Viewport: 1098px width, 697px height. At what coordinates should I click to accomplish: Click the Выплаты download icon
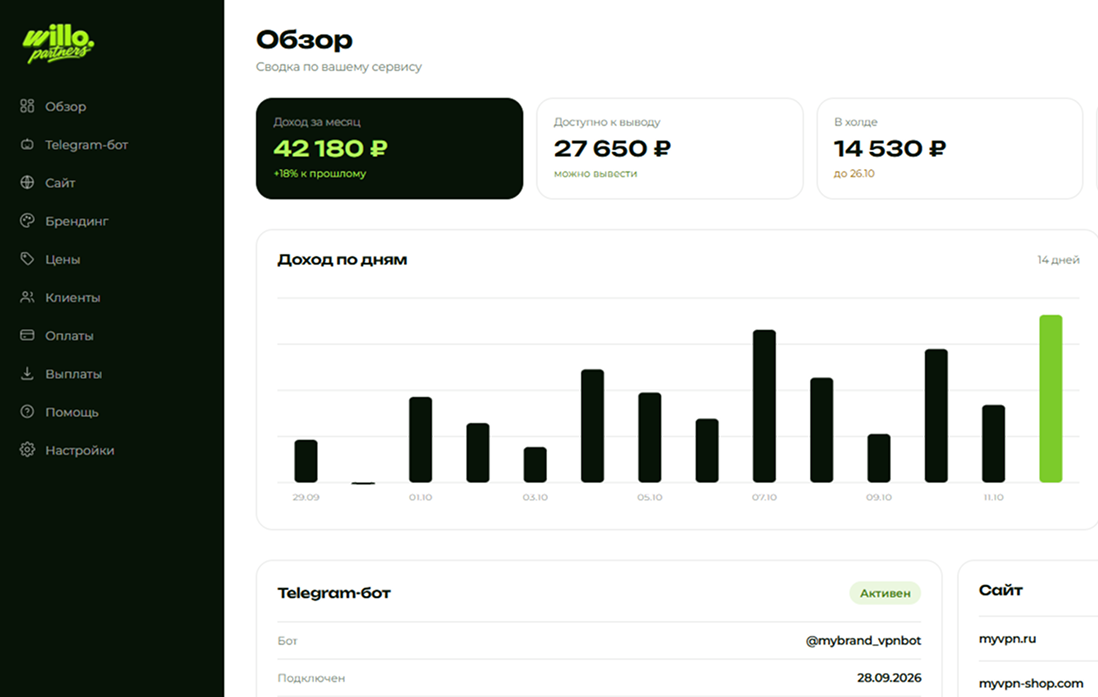[27, 373]
